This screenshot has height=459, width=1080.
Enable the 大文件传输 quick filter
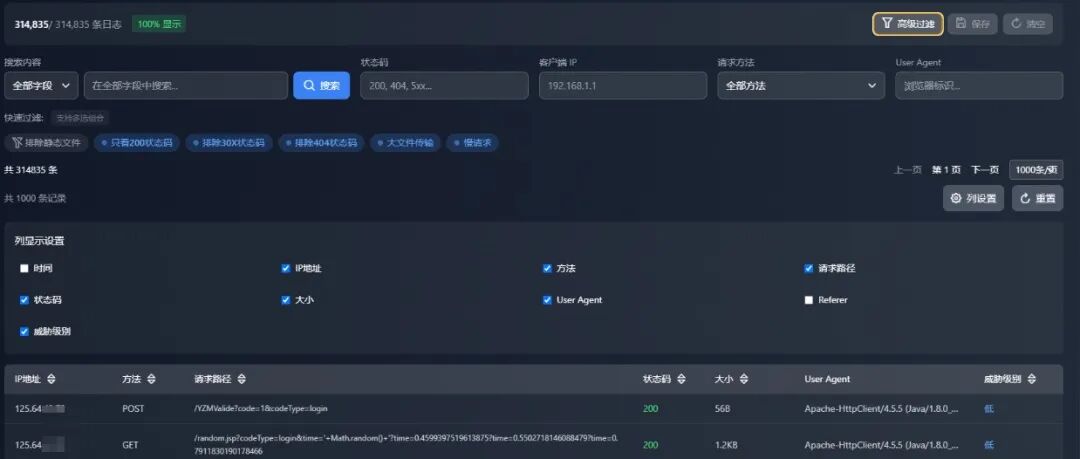tap(406, 143)
